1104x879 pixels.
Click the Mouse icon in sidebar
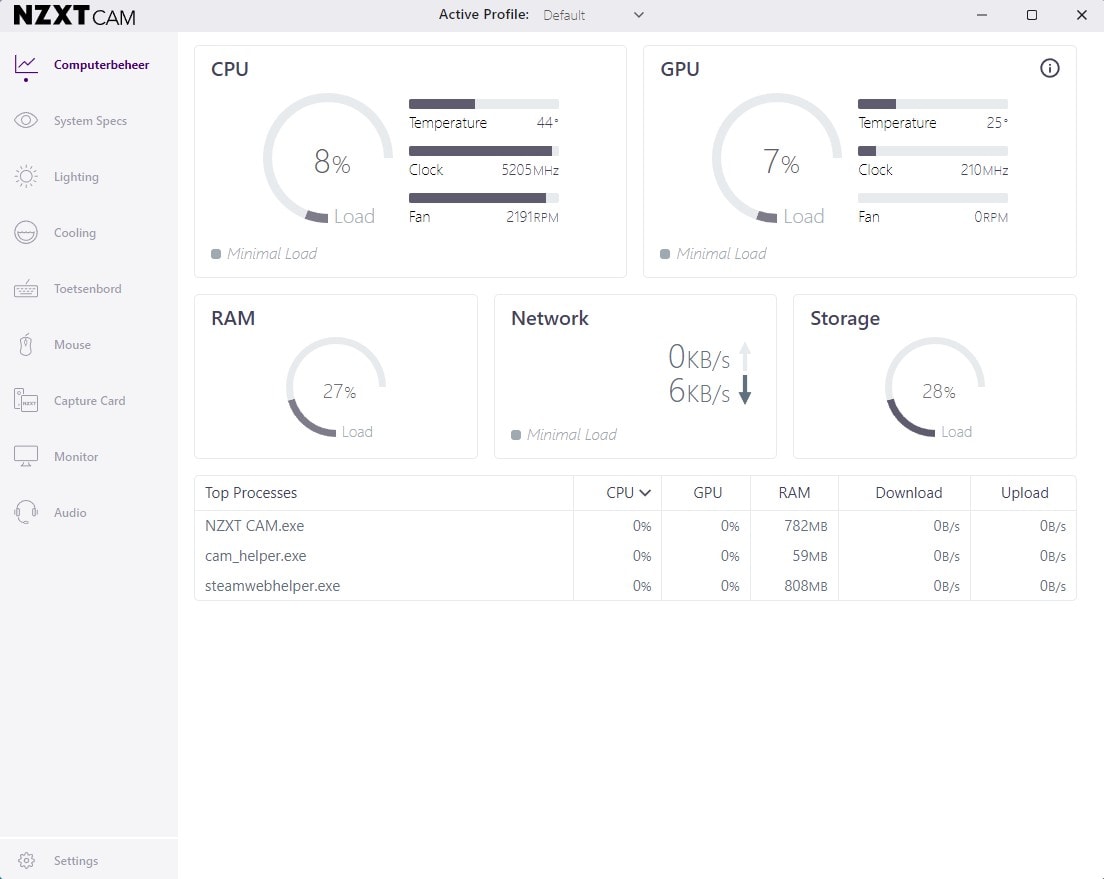click(26, 344)
